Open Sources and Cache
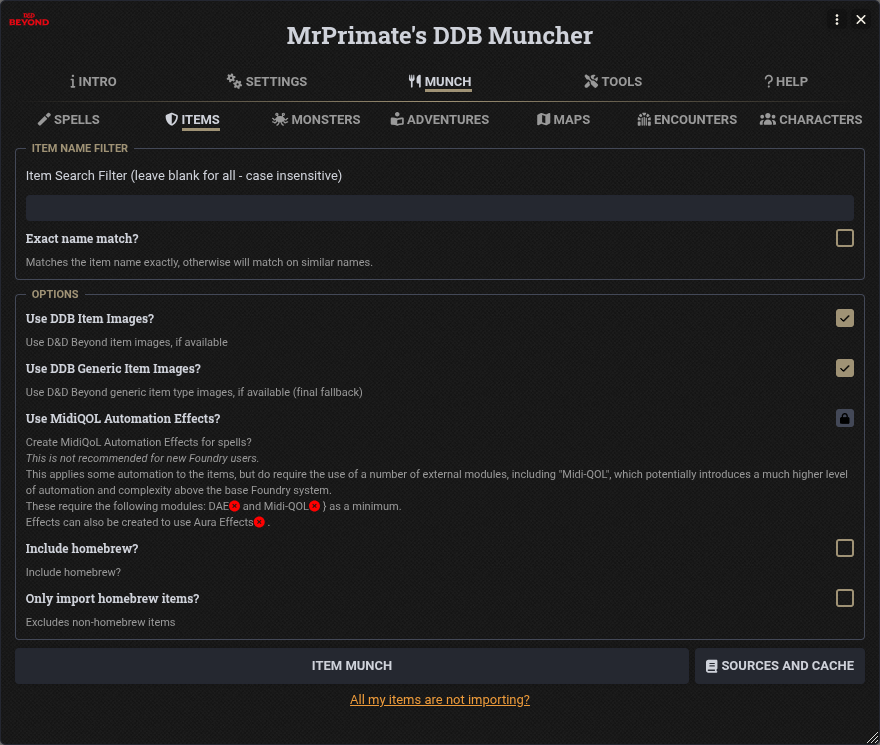This screenshot has width=880, height=745. [x=780, y=666]
